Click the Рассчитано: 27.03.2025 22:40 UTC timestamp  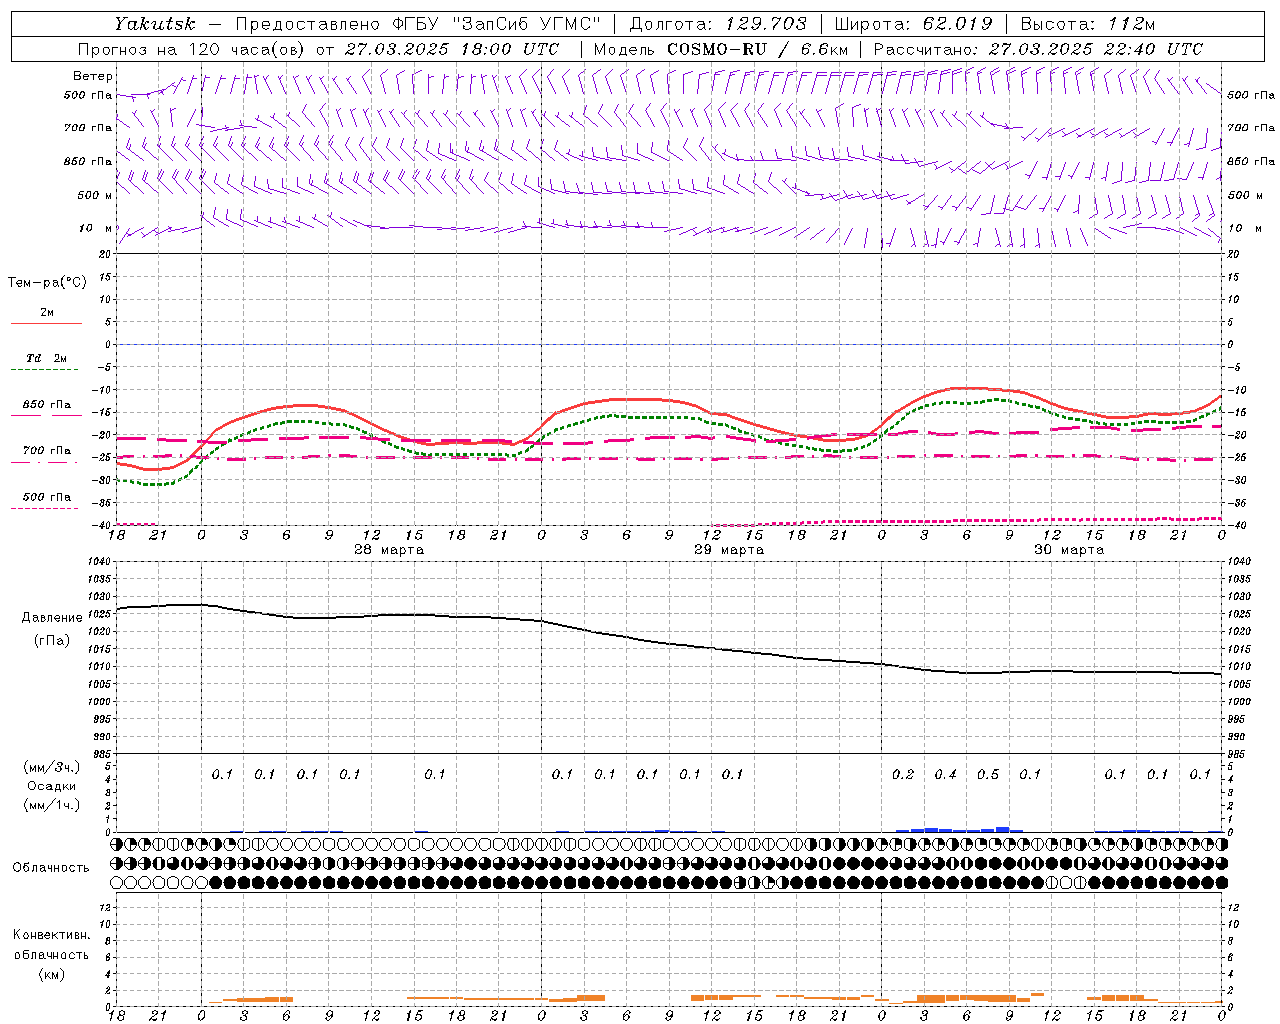tap(1038, 49)
